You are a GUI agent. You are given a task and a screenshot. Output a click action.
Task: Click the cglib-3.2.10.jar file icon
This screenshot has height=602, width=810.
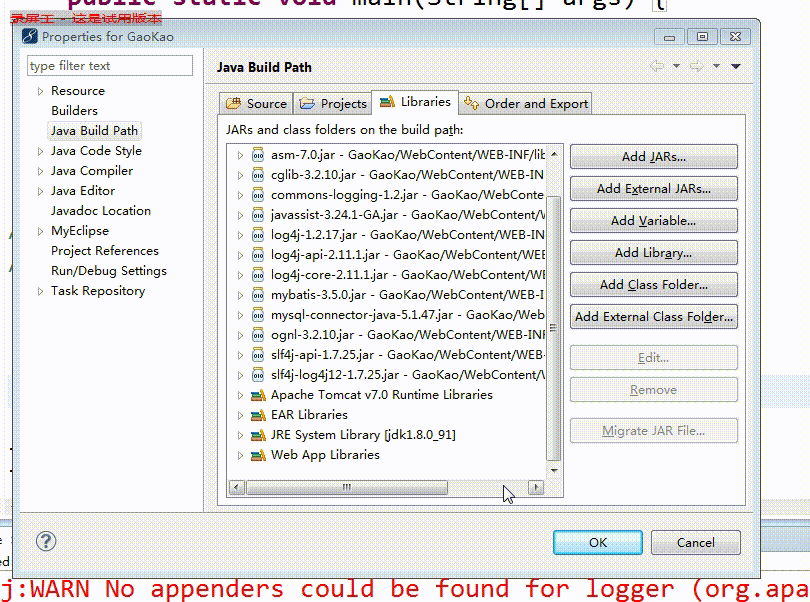pos(258,175)
